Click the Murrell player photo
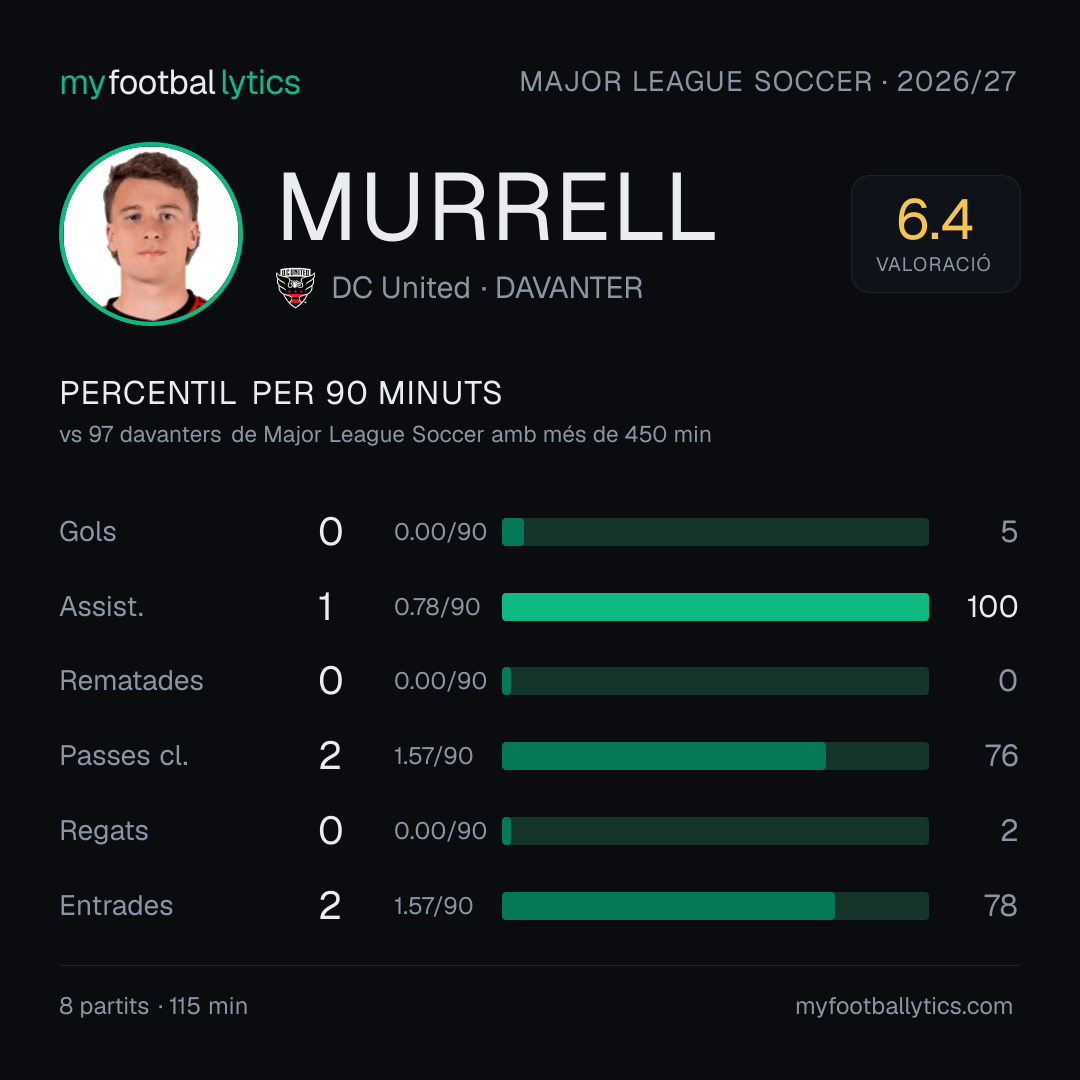Image resolution: width=1080 pixels, height=1080 pixels. point(151,234)
